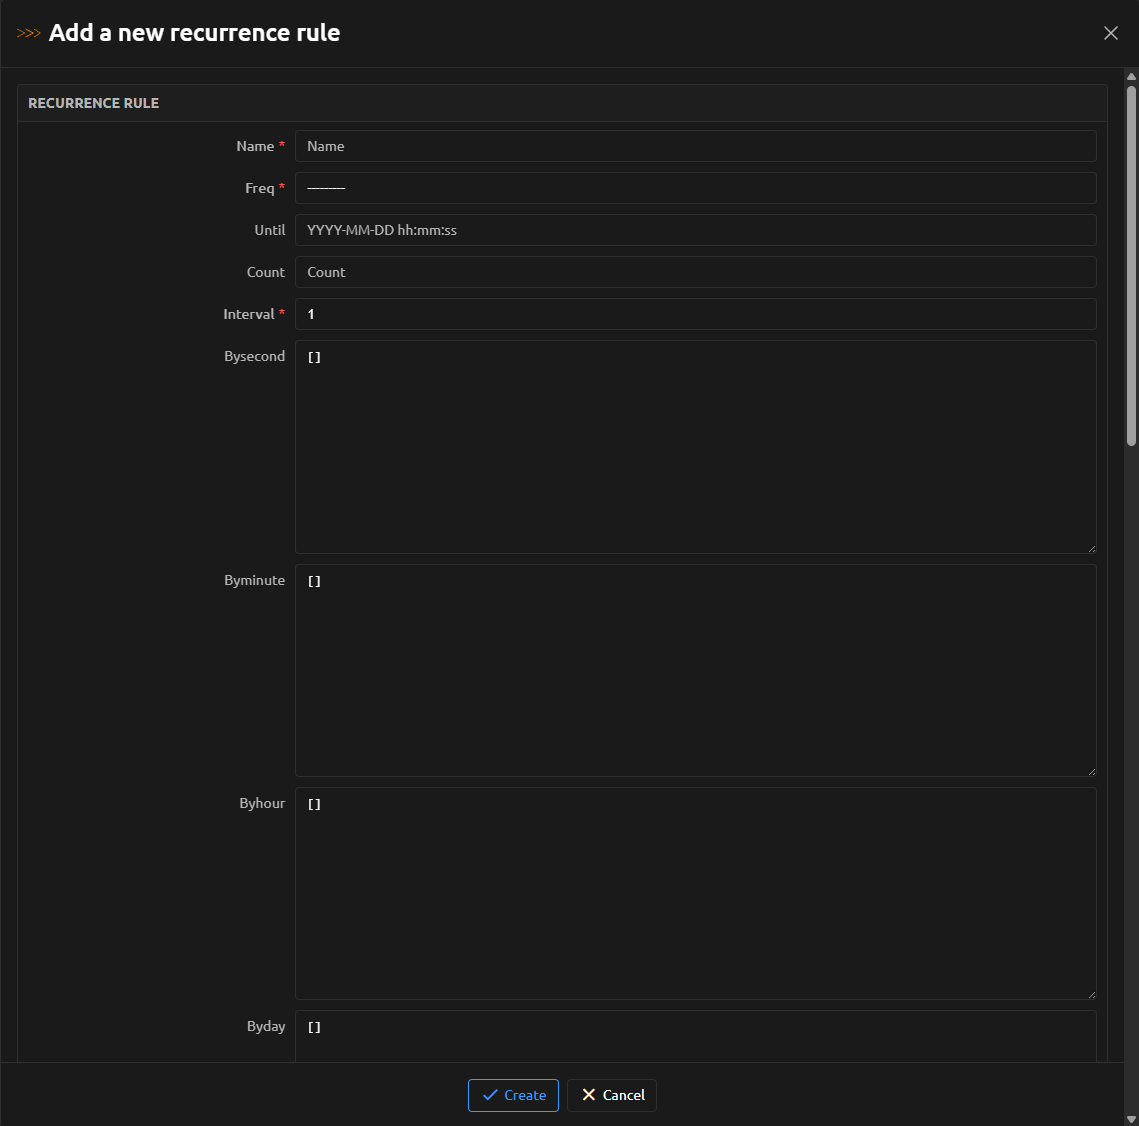
Task: Click the vertical scrollbar thumb
Action: pos(1131,266)
